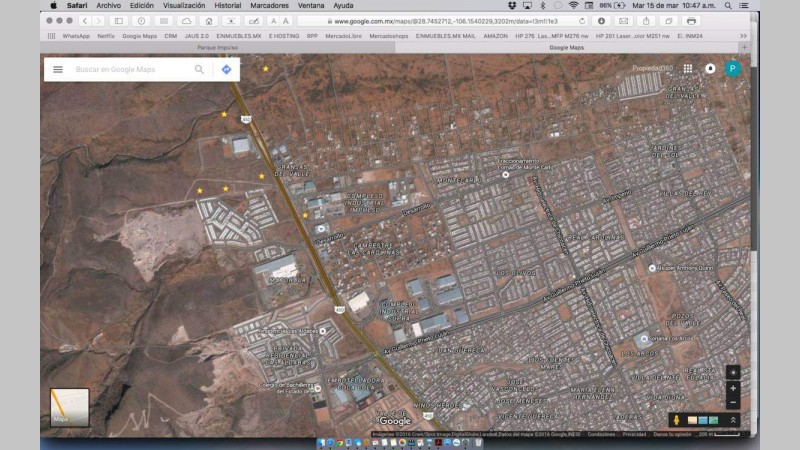Switch to the Parque Impulso tab
Screen dimensions: 800x450
(217, 47)
